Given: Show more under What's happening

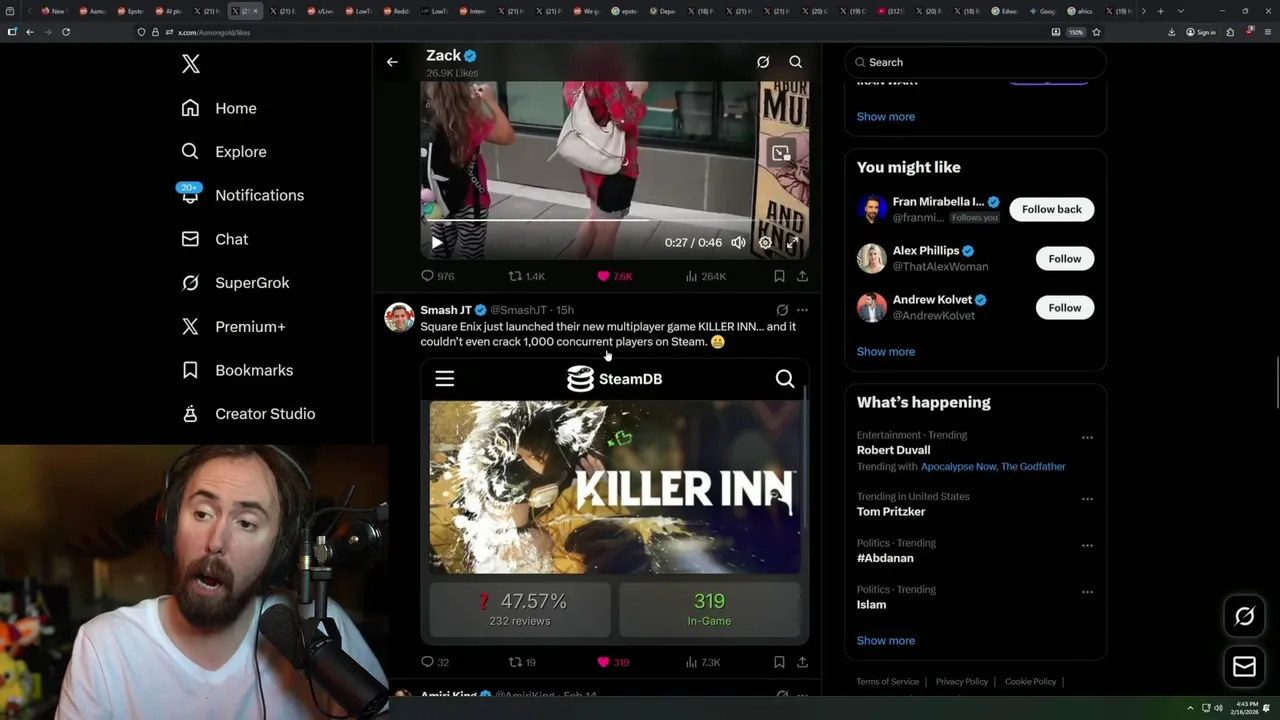Looking at the screenshot, I should point(886,641).
